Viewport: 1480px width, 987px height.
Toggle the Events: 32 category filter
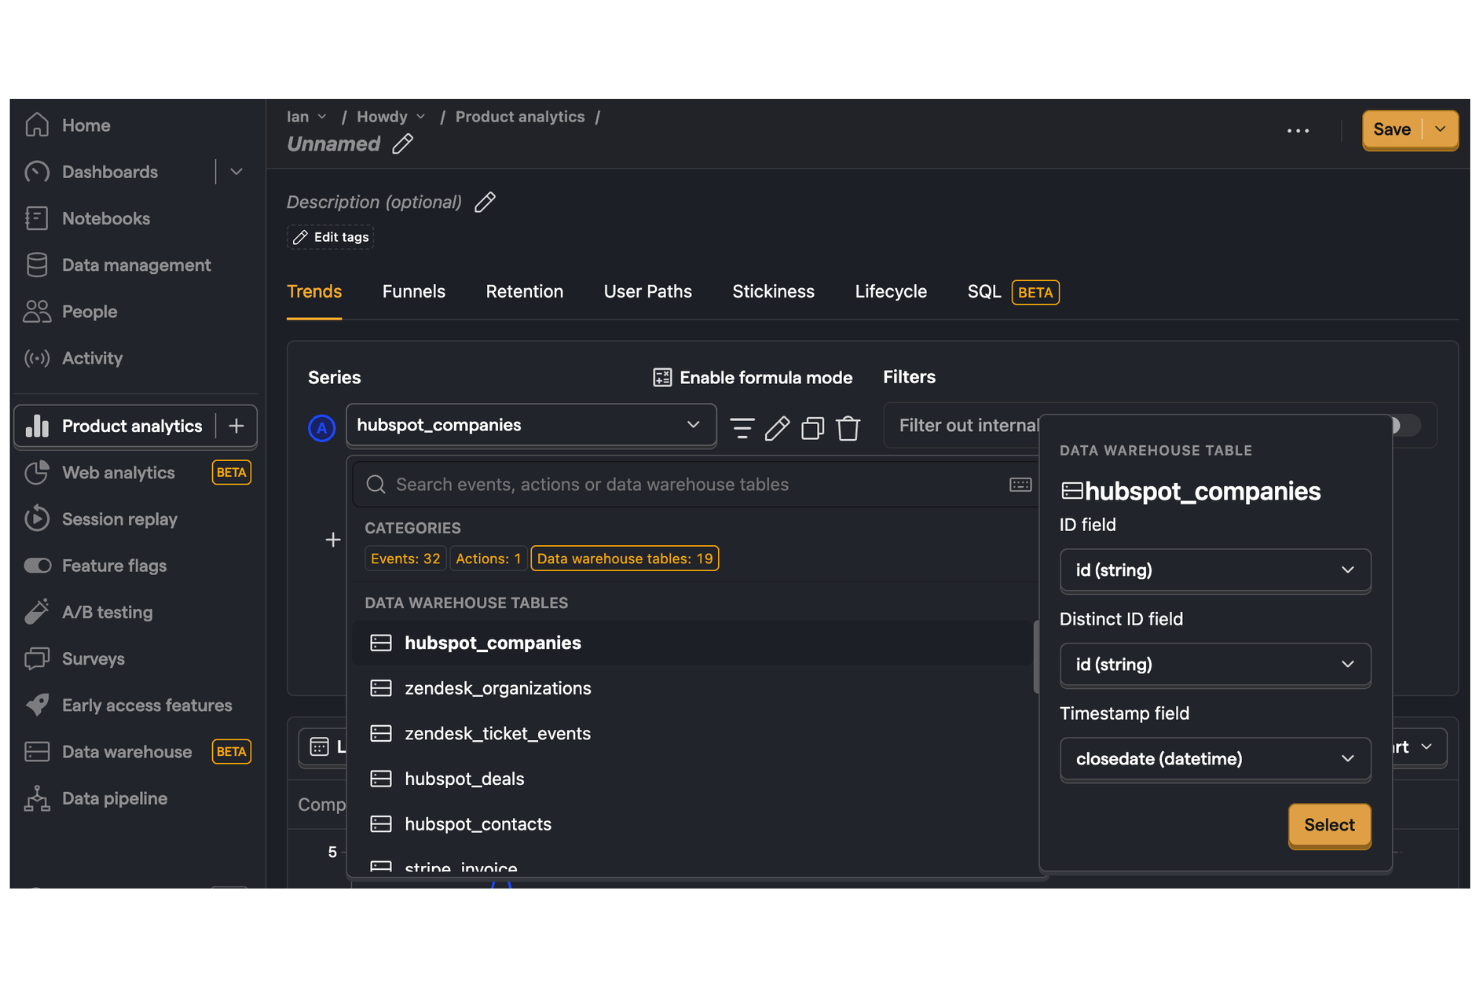coord(404,558)
